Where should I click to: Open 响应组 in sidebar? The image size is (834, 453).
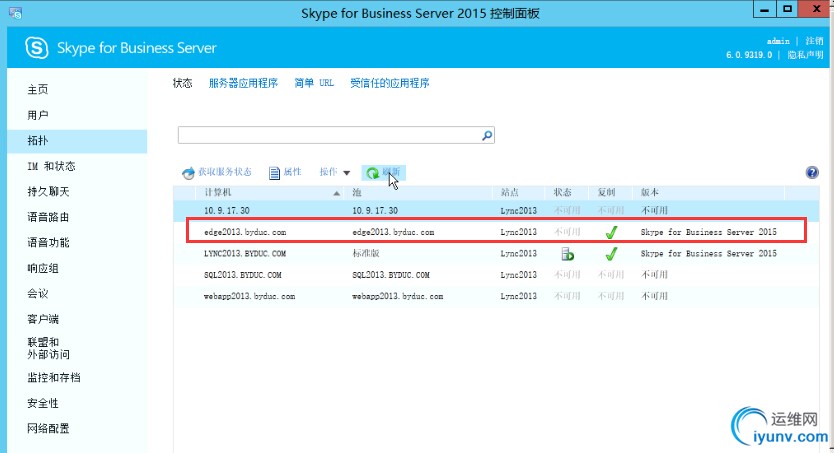[43, 269]
